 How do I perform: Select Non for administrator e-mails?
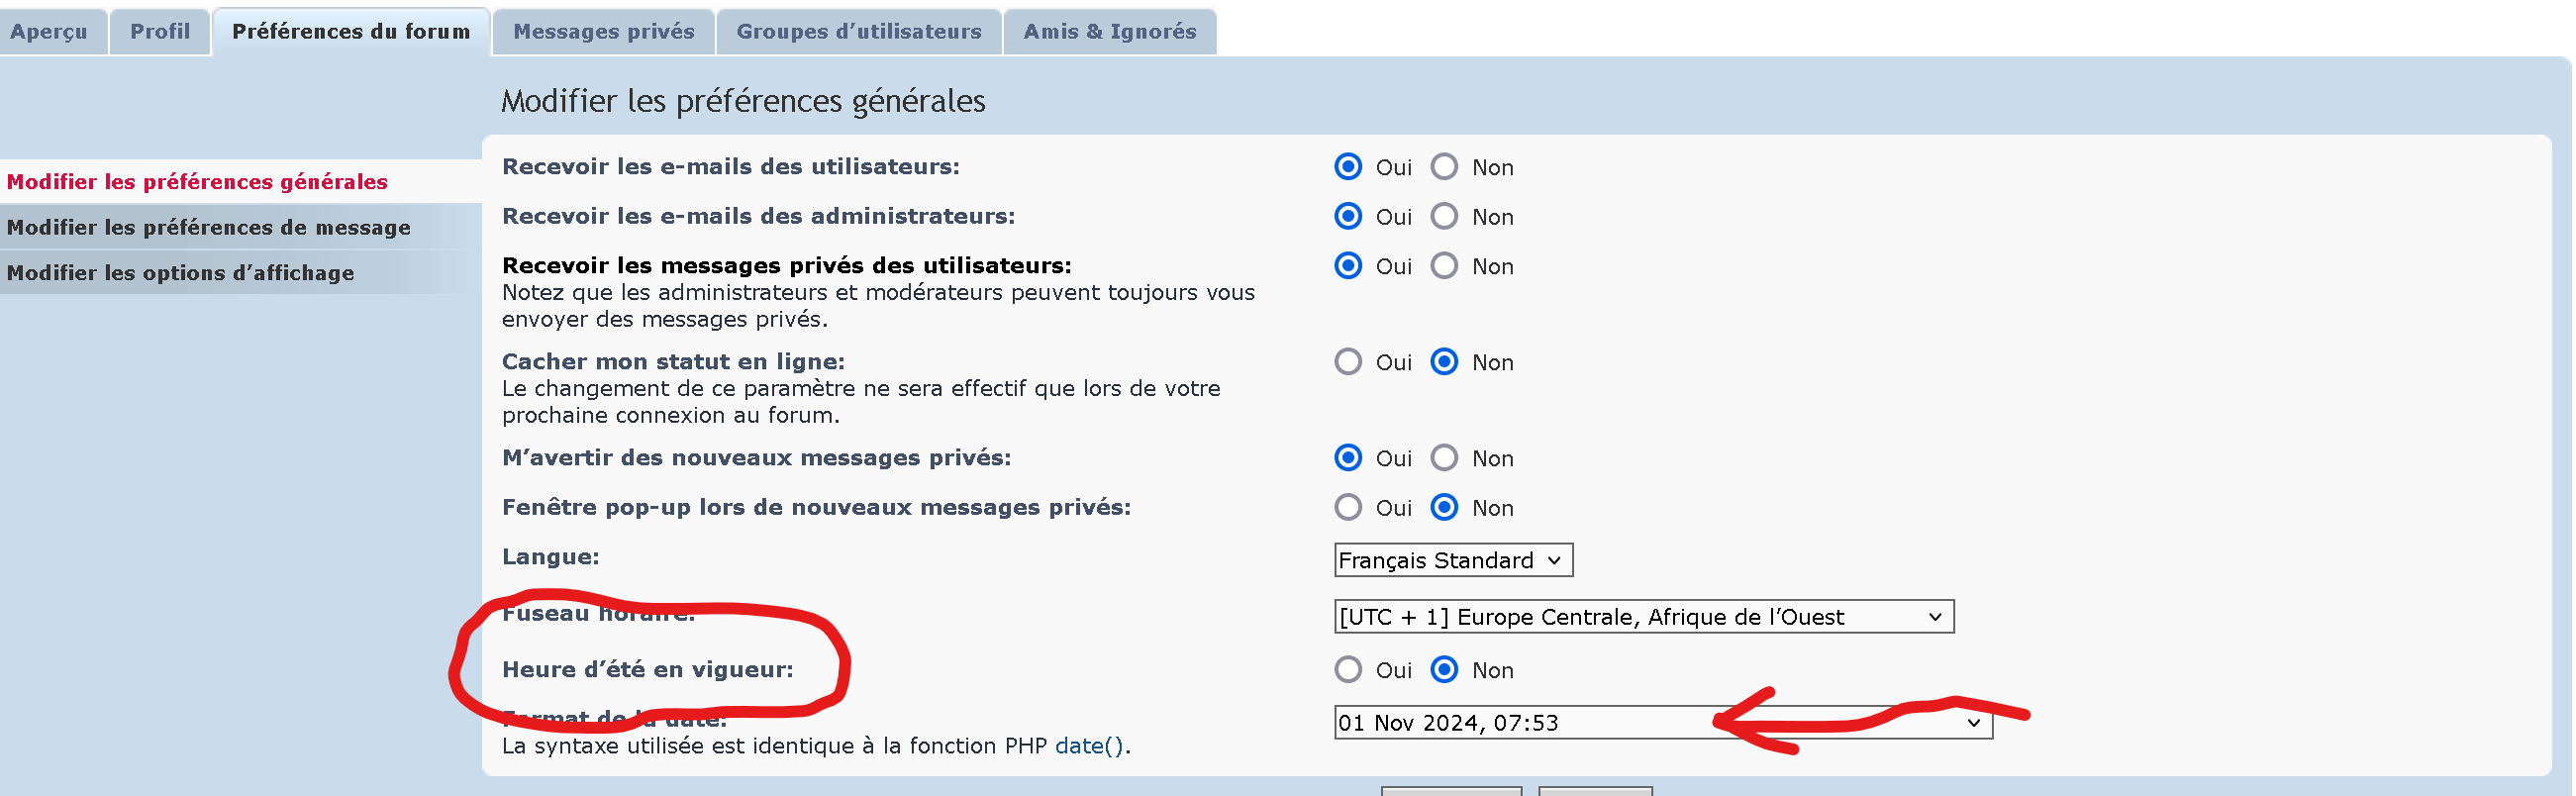coord(1444,217)
